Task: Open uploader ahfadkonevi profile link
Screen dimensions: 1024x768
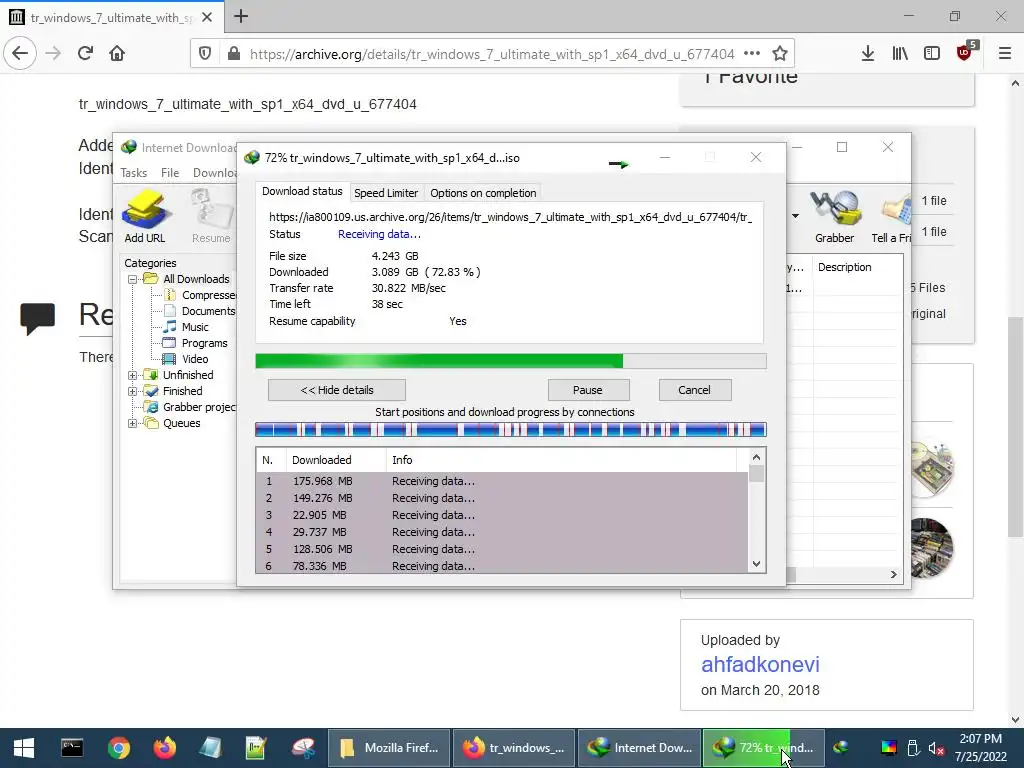Action: pyautogui.click(x=760, y=664)
